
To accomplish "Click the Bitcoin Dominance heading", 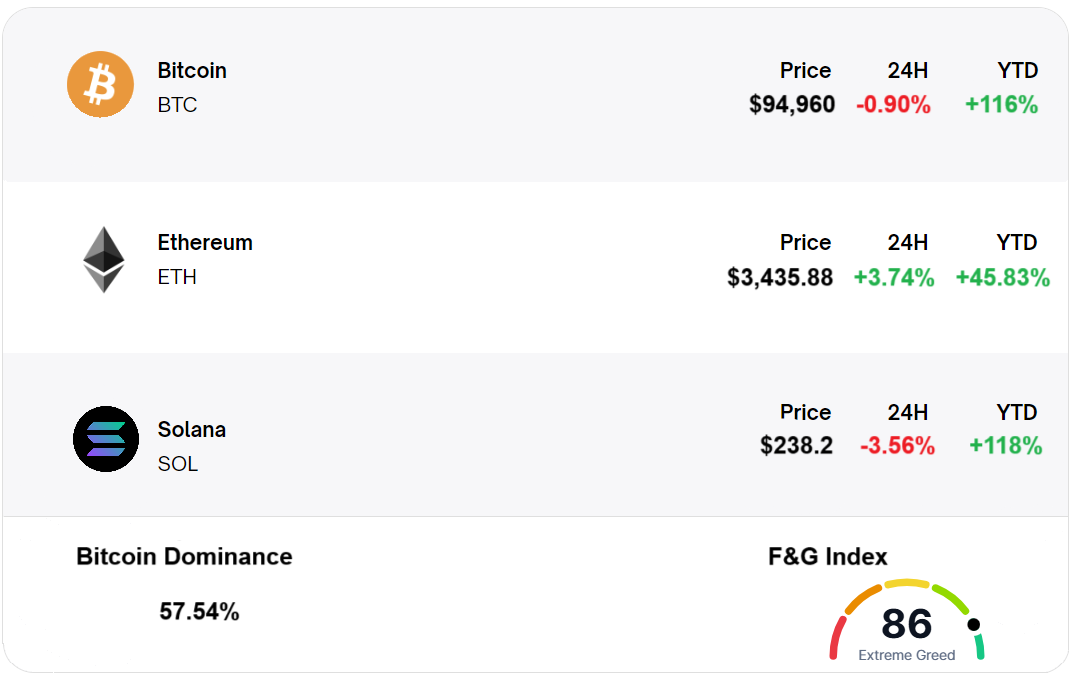I will 184,557.
